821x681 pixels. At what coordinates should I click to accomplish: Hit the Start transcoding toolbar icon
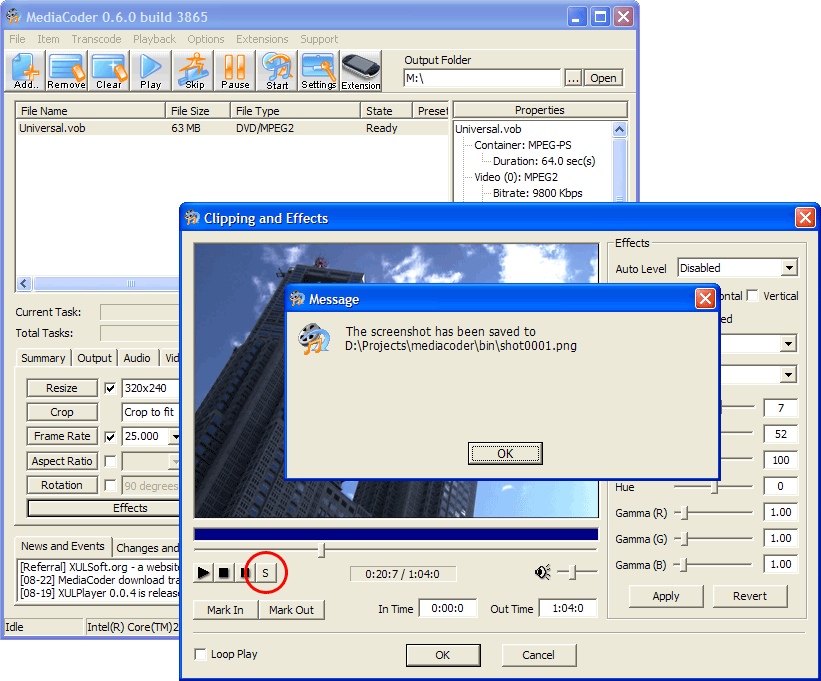click(277, 71)
